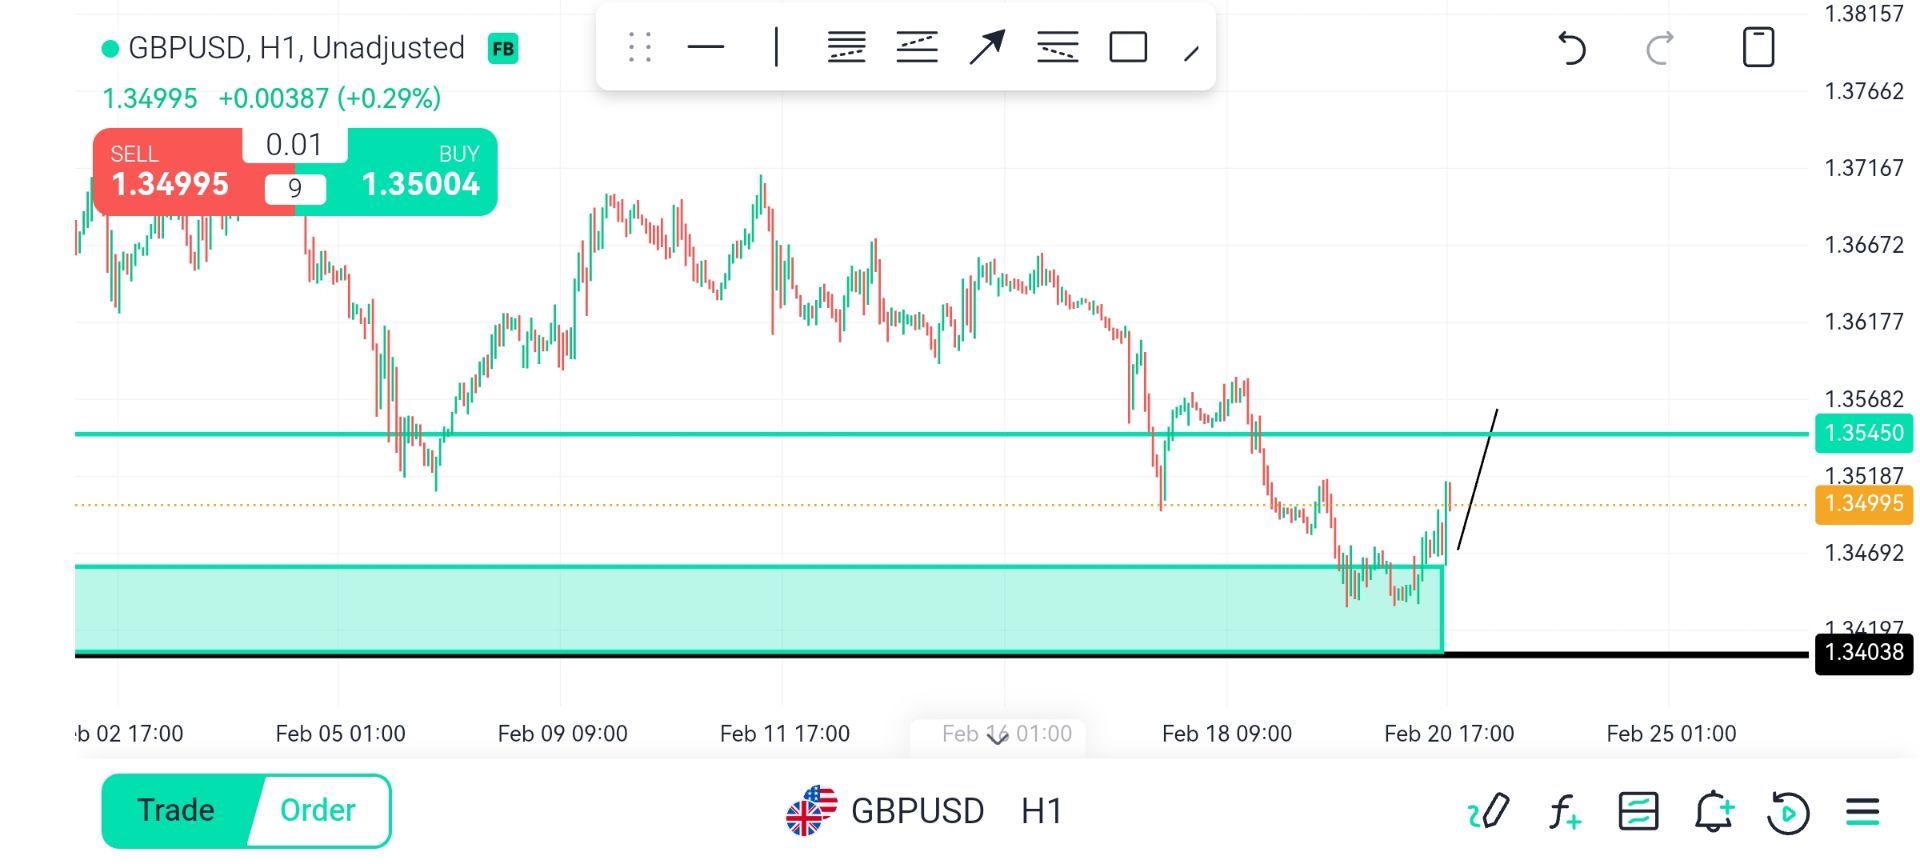Open the hamburger menu
1920x864 pixels.
point(1862,811)
